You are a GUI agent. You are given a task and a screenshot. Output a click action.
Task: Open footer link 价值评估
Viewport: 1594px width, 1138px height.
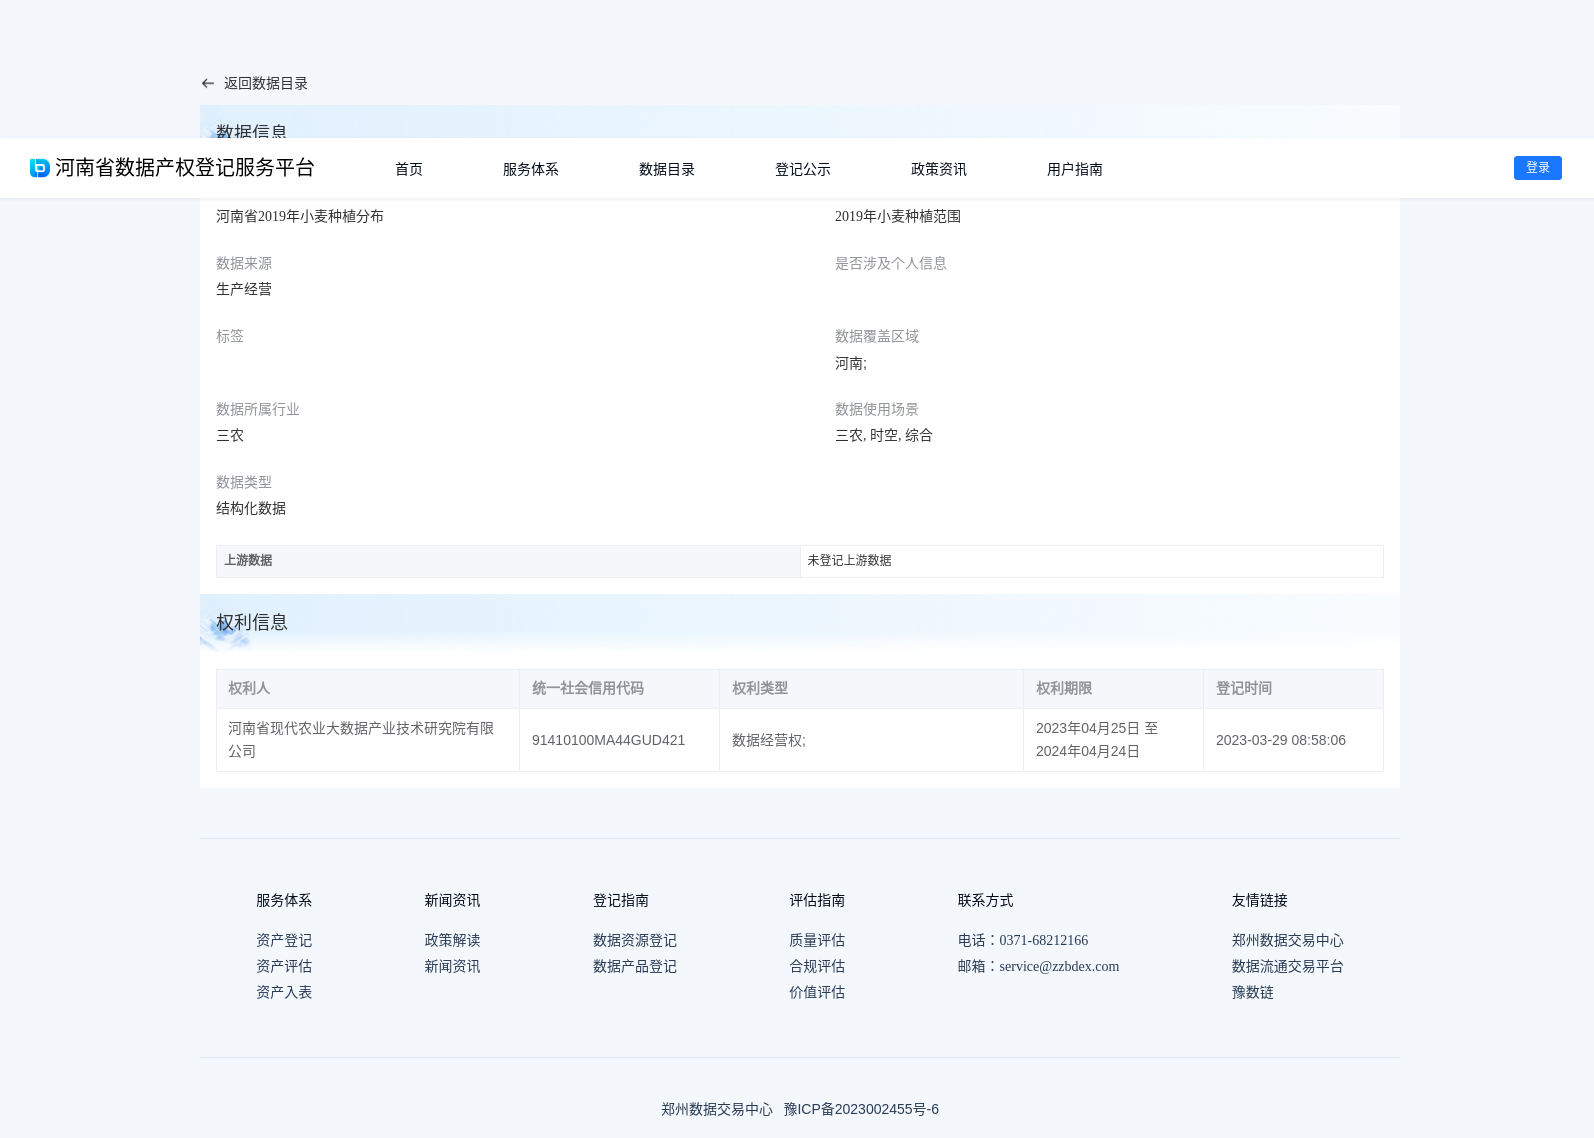point(817,992)
